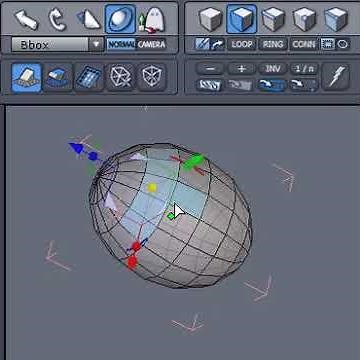Choose the crossed wireframe cube display icon

click(120, 78)
